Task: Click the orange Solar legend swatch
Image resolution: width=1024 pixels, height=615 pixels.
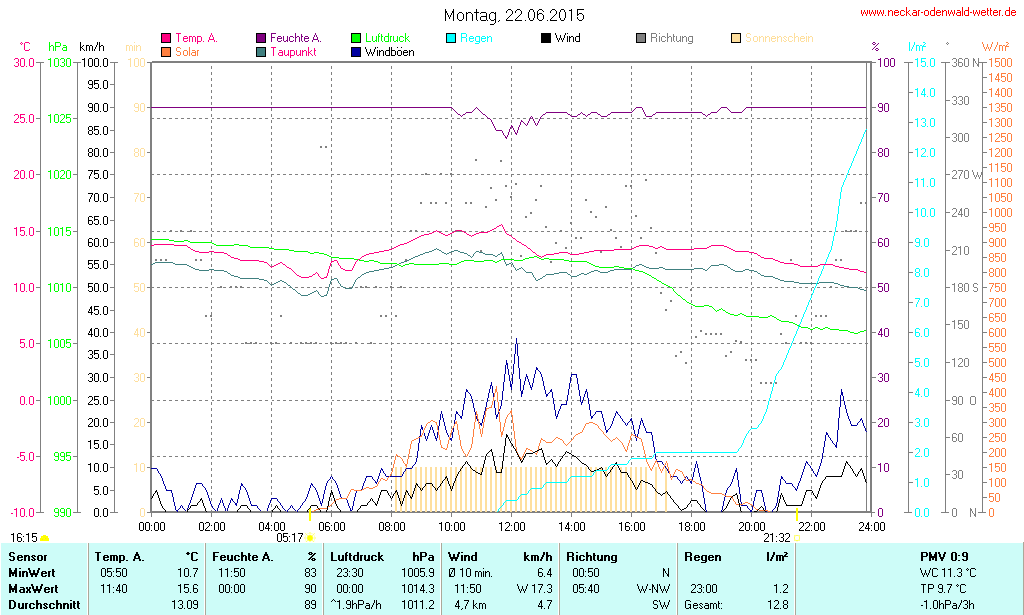Action: (x=166, y=51)
